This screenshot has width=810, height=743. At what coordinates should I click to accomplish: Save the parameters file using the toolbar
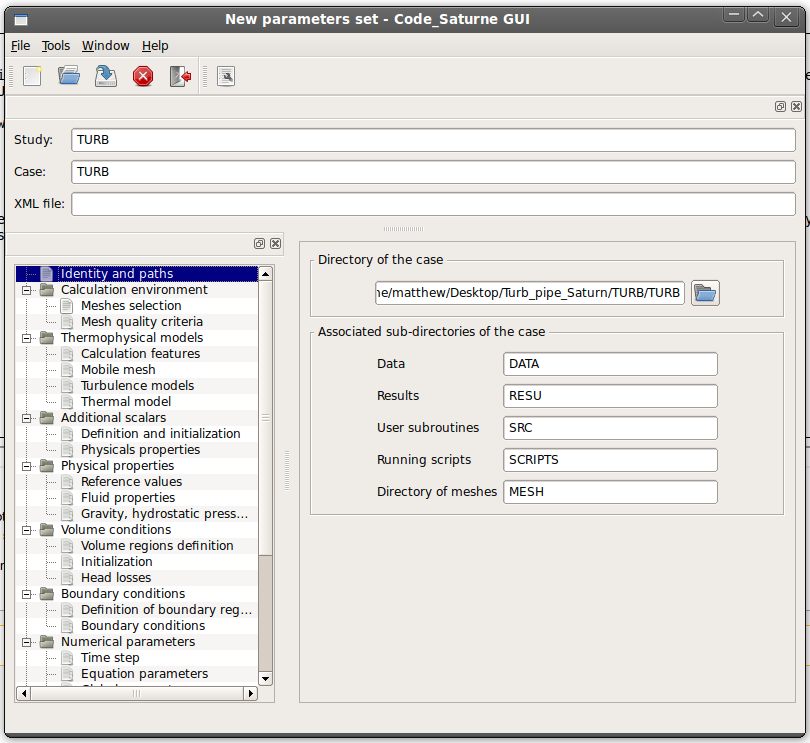point(106,76)
